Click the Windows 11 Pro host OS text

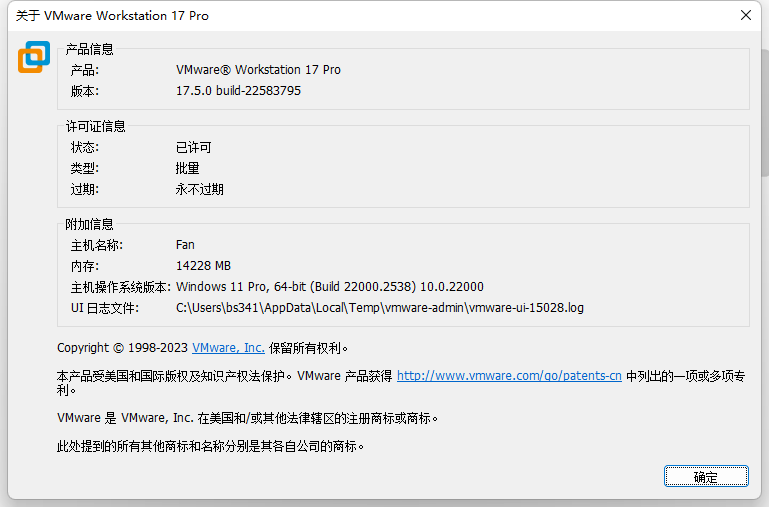(x=330, y=287)
